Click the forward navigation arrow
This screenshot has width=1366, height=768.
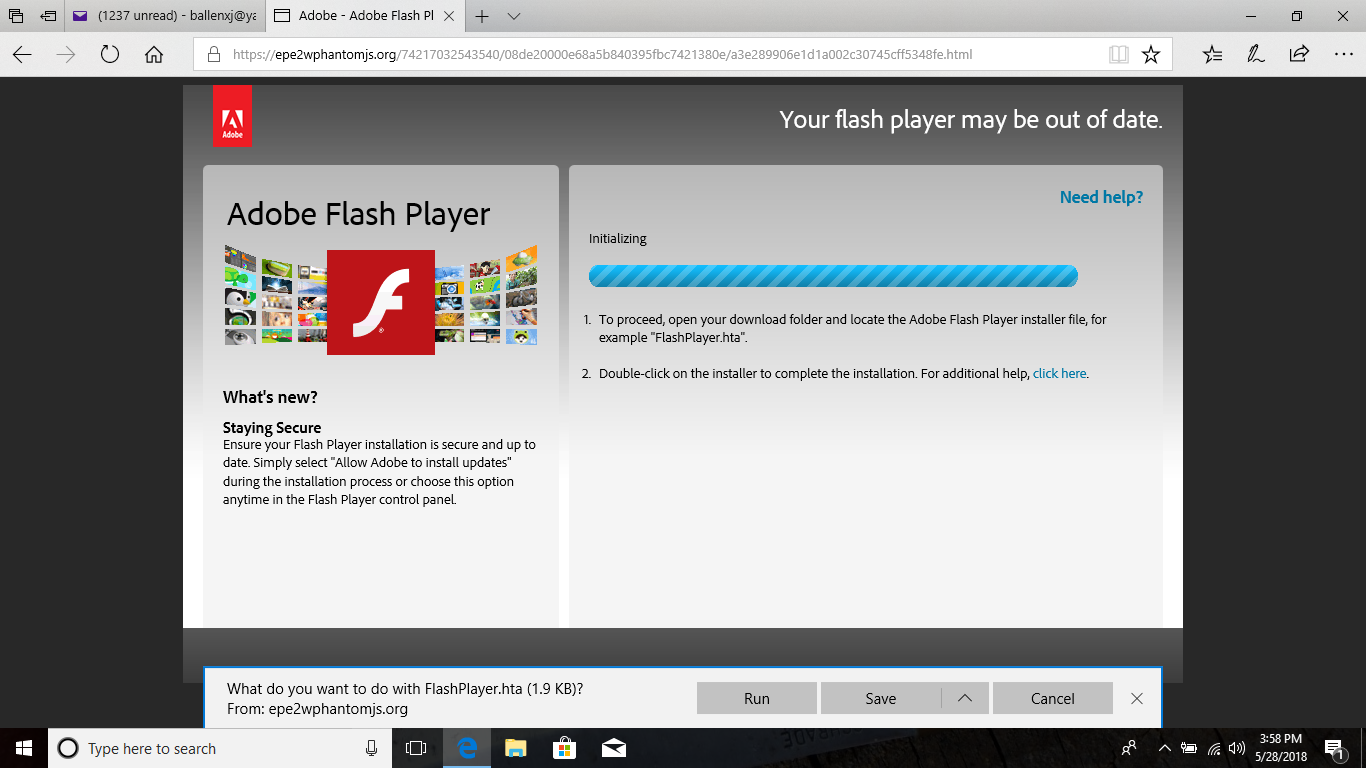(66, 55)
